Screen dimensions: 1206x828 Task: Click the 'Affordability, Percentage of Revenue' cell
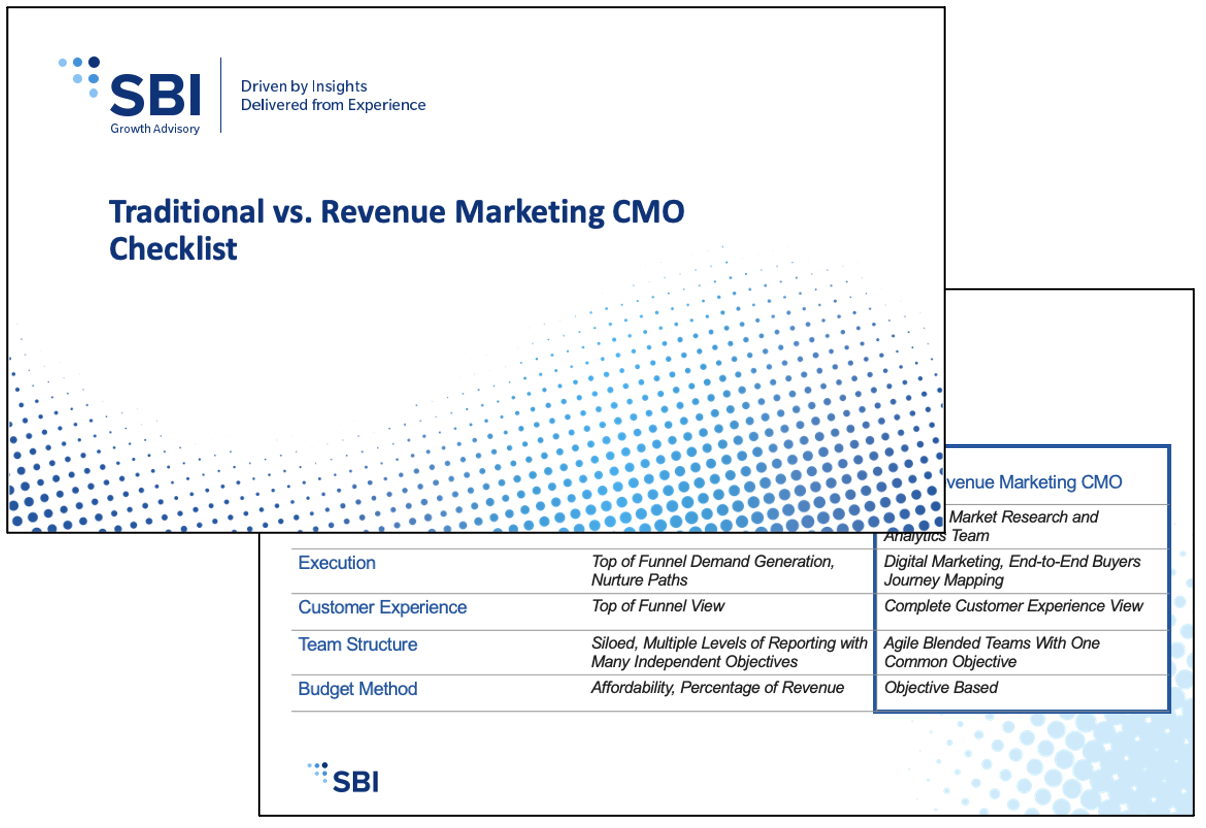click(717, 688)
